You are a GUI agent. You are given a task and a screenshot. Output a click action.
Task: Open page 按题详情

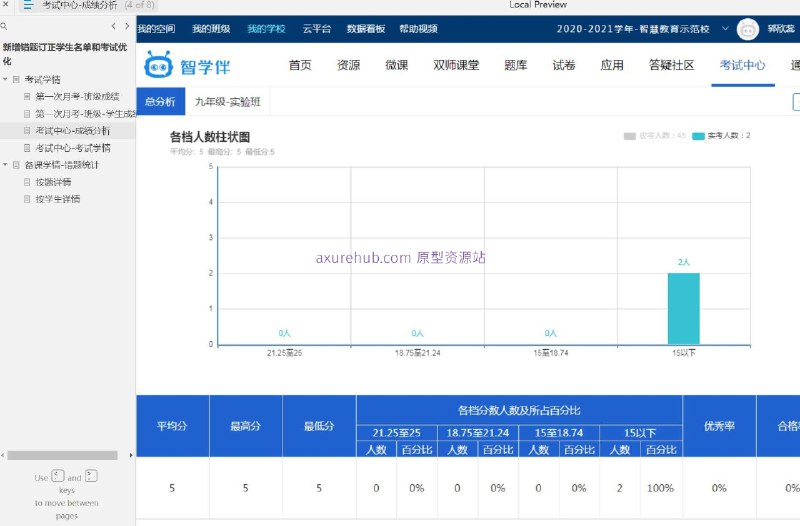tap(53, 182)
